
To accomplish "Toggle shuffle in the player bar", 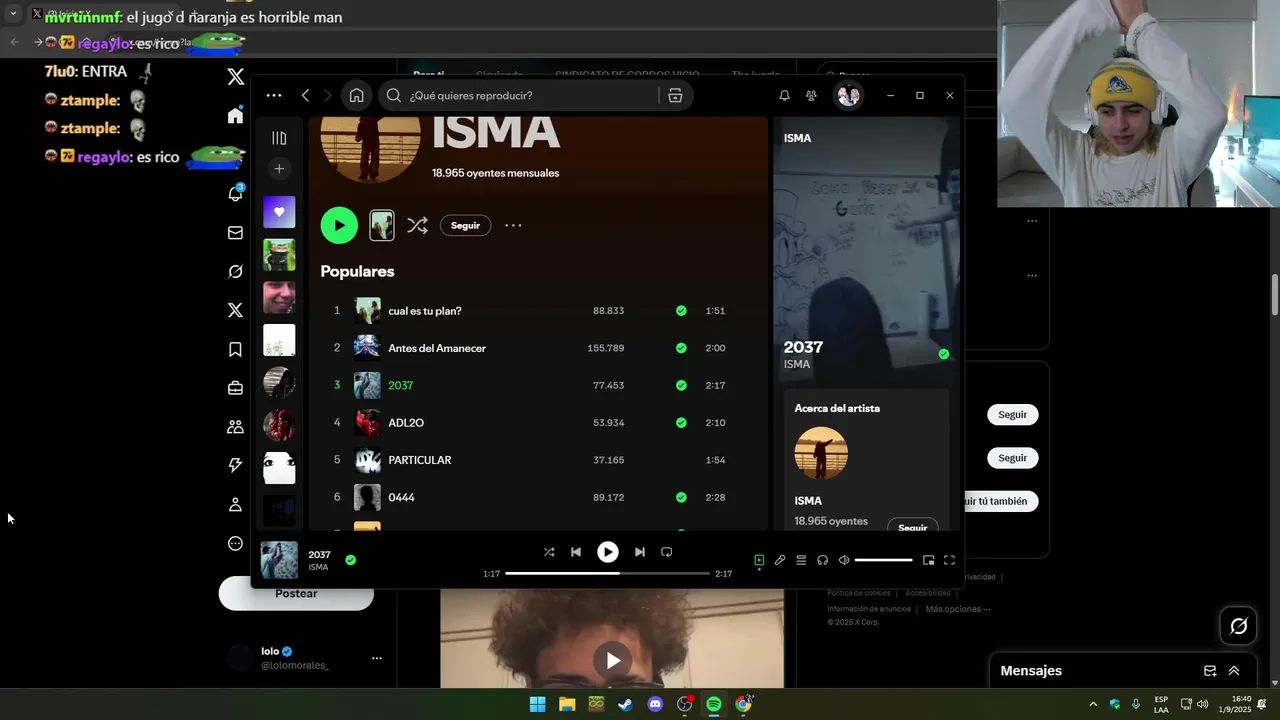I will click(x=549, y=552).
